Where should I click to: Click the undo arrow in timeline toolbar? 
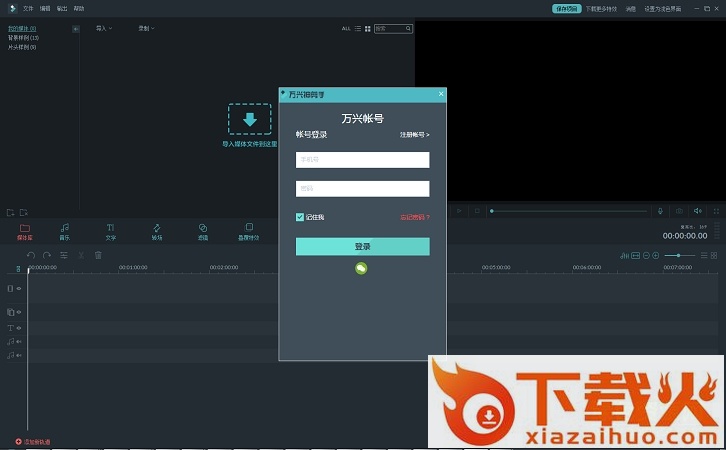[x=31, y=255]
